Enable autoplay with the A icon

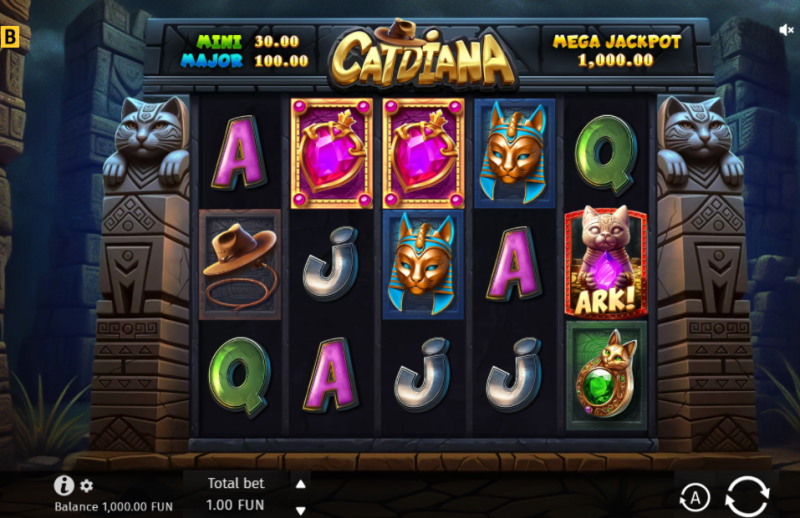click(694, 497)
